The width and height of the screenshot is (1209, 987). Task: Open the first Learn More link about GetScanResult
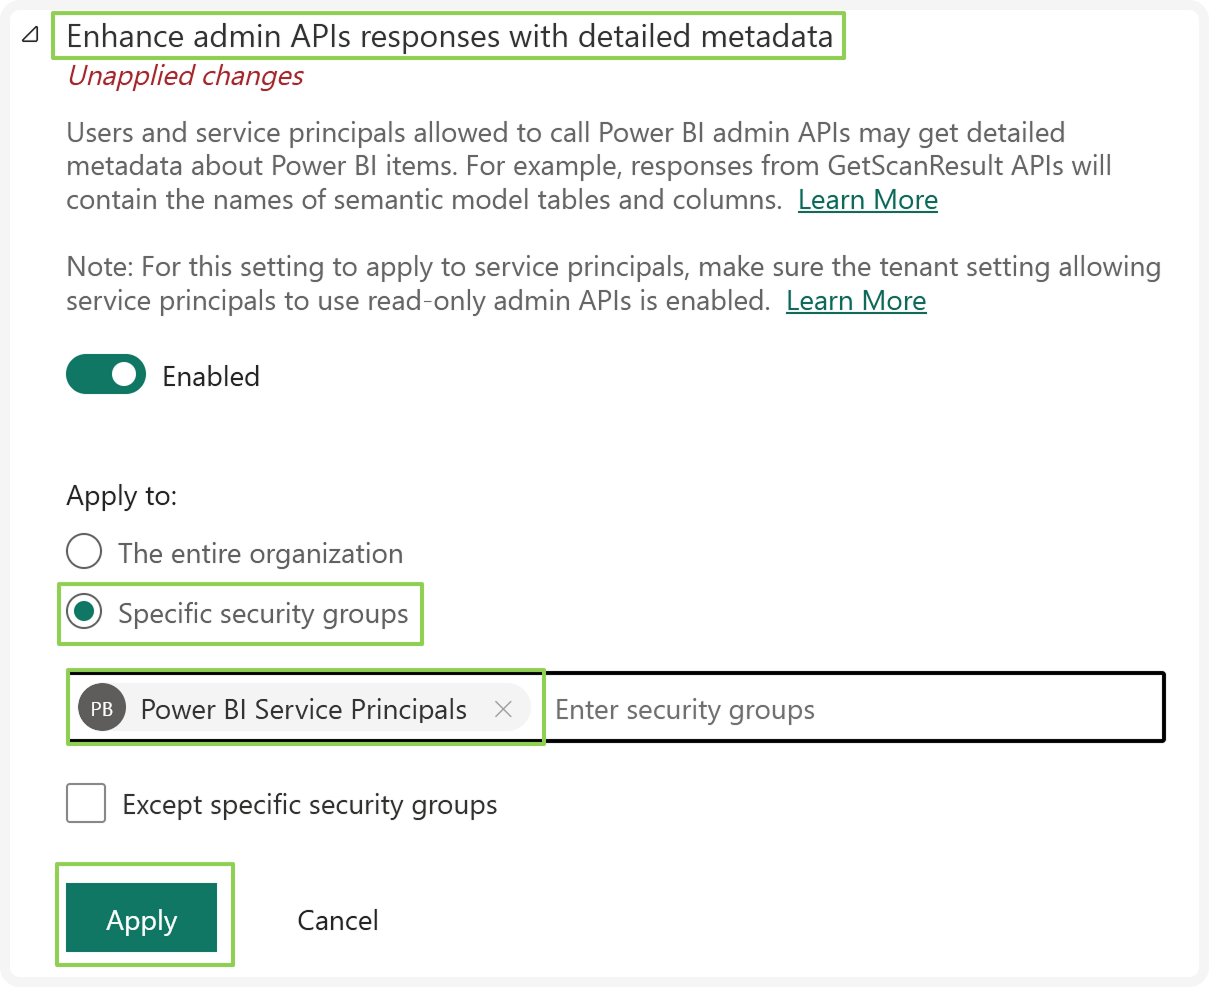pyautogui.click(x=867, y=200)
